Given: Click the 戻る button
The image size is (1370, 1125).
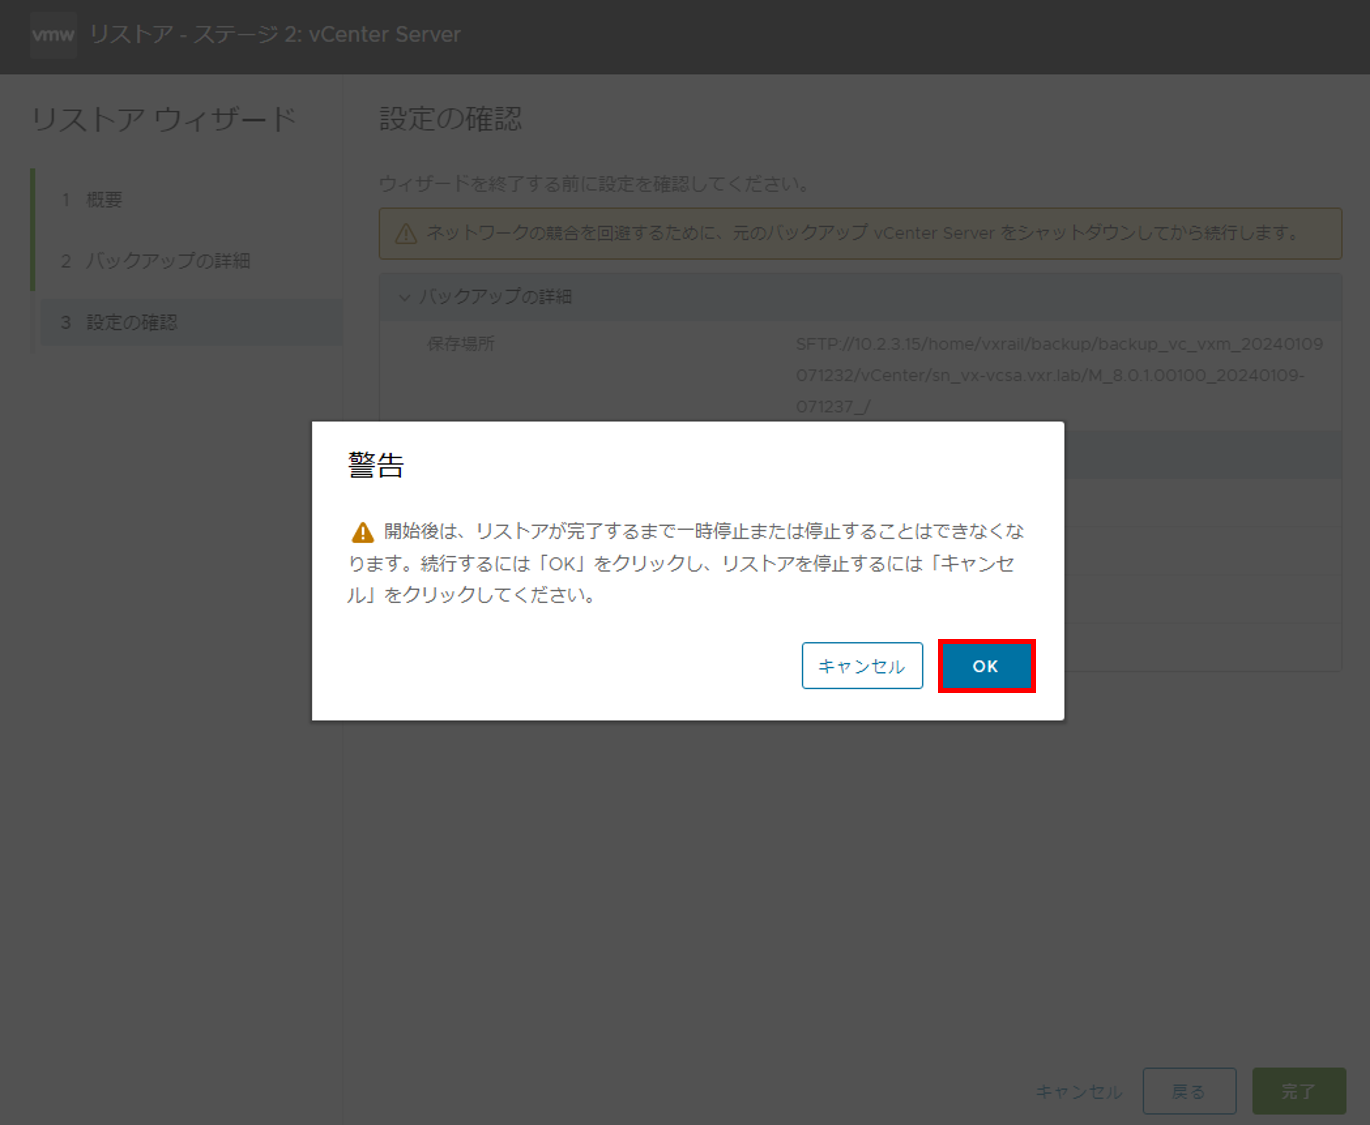Looking at the screenshot, I should click(1189, 1091).
